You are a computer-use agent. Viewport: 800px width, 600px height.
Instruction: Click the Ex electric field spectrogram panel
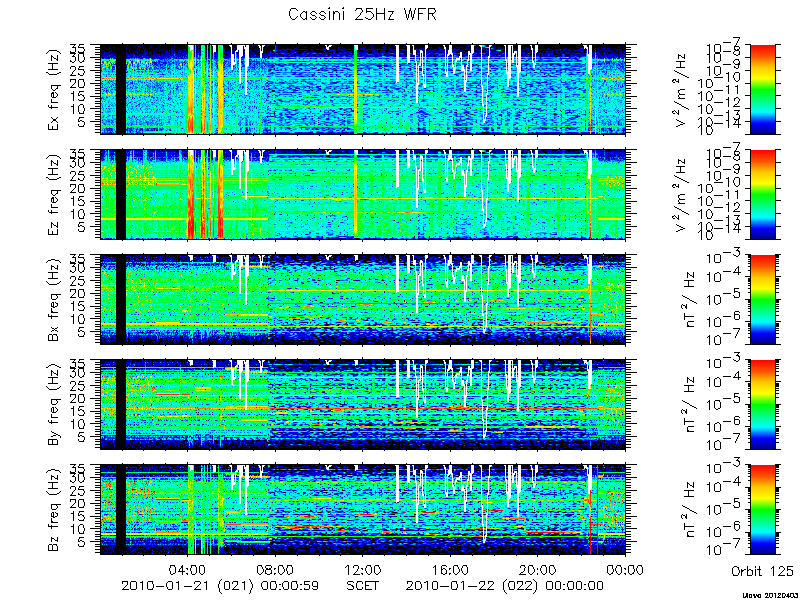363,89
